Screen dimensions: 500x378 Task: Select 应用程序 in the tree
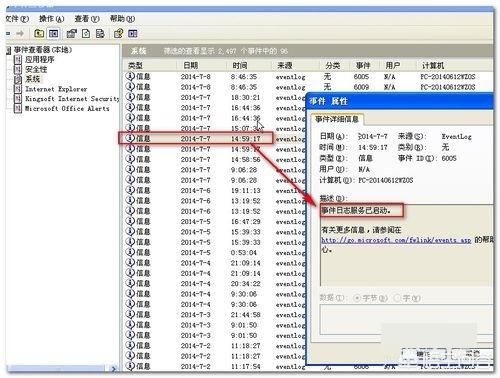coord(40,60)
